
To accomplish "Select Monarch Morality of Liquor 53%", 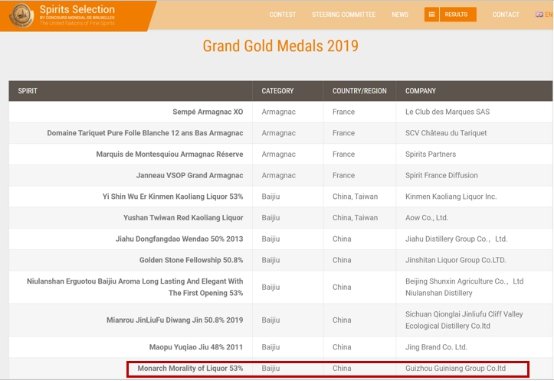I will pyautogui.click(x=190, y=368).
